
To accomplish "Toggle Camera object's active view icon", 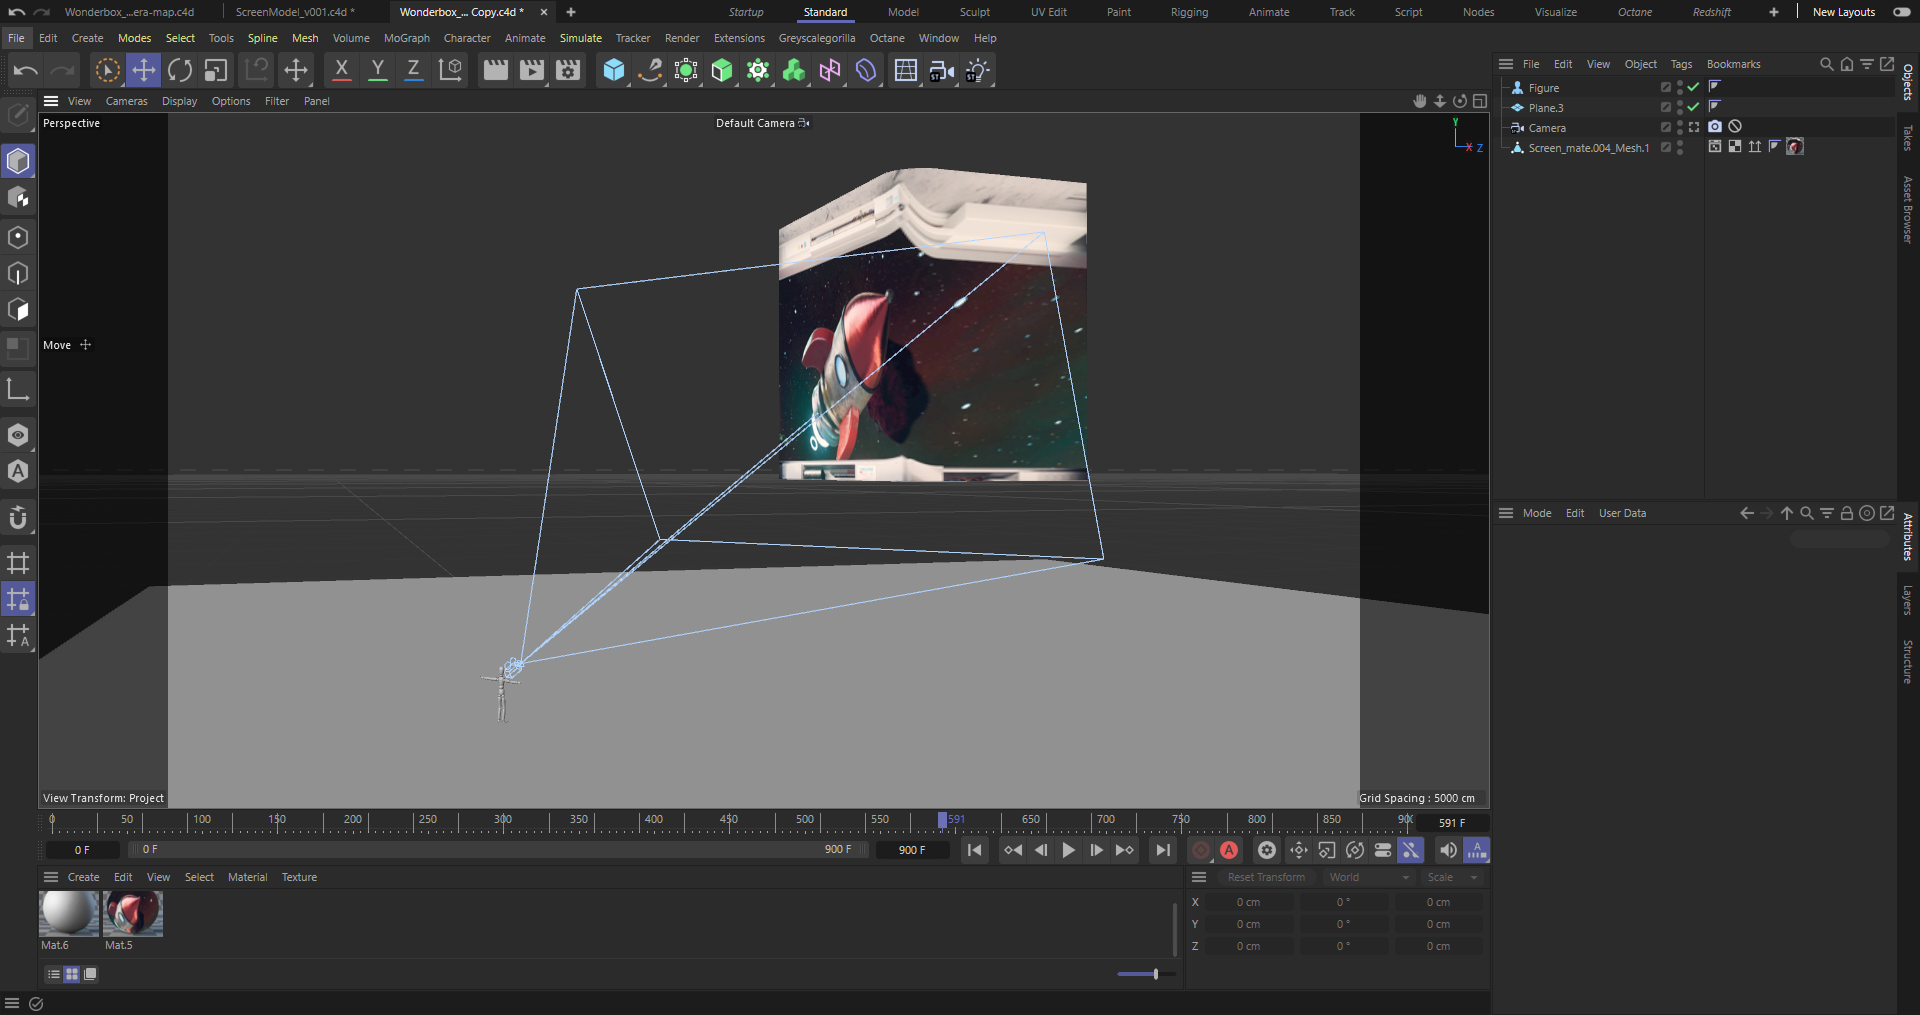I will coord(1694,127).
